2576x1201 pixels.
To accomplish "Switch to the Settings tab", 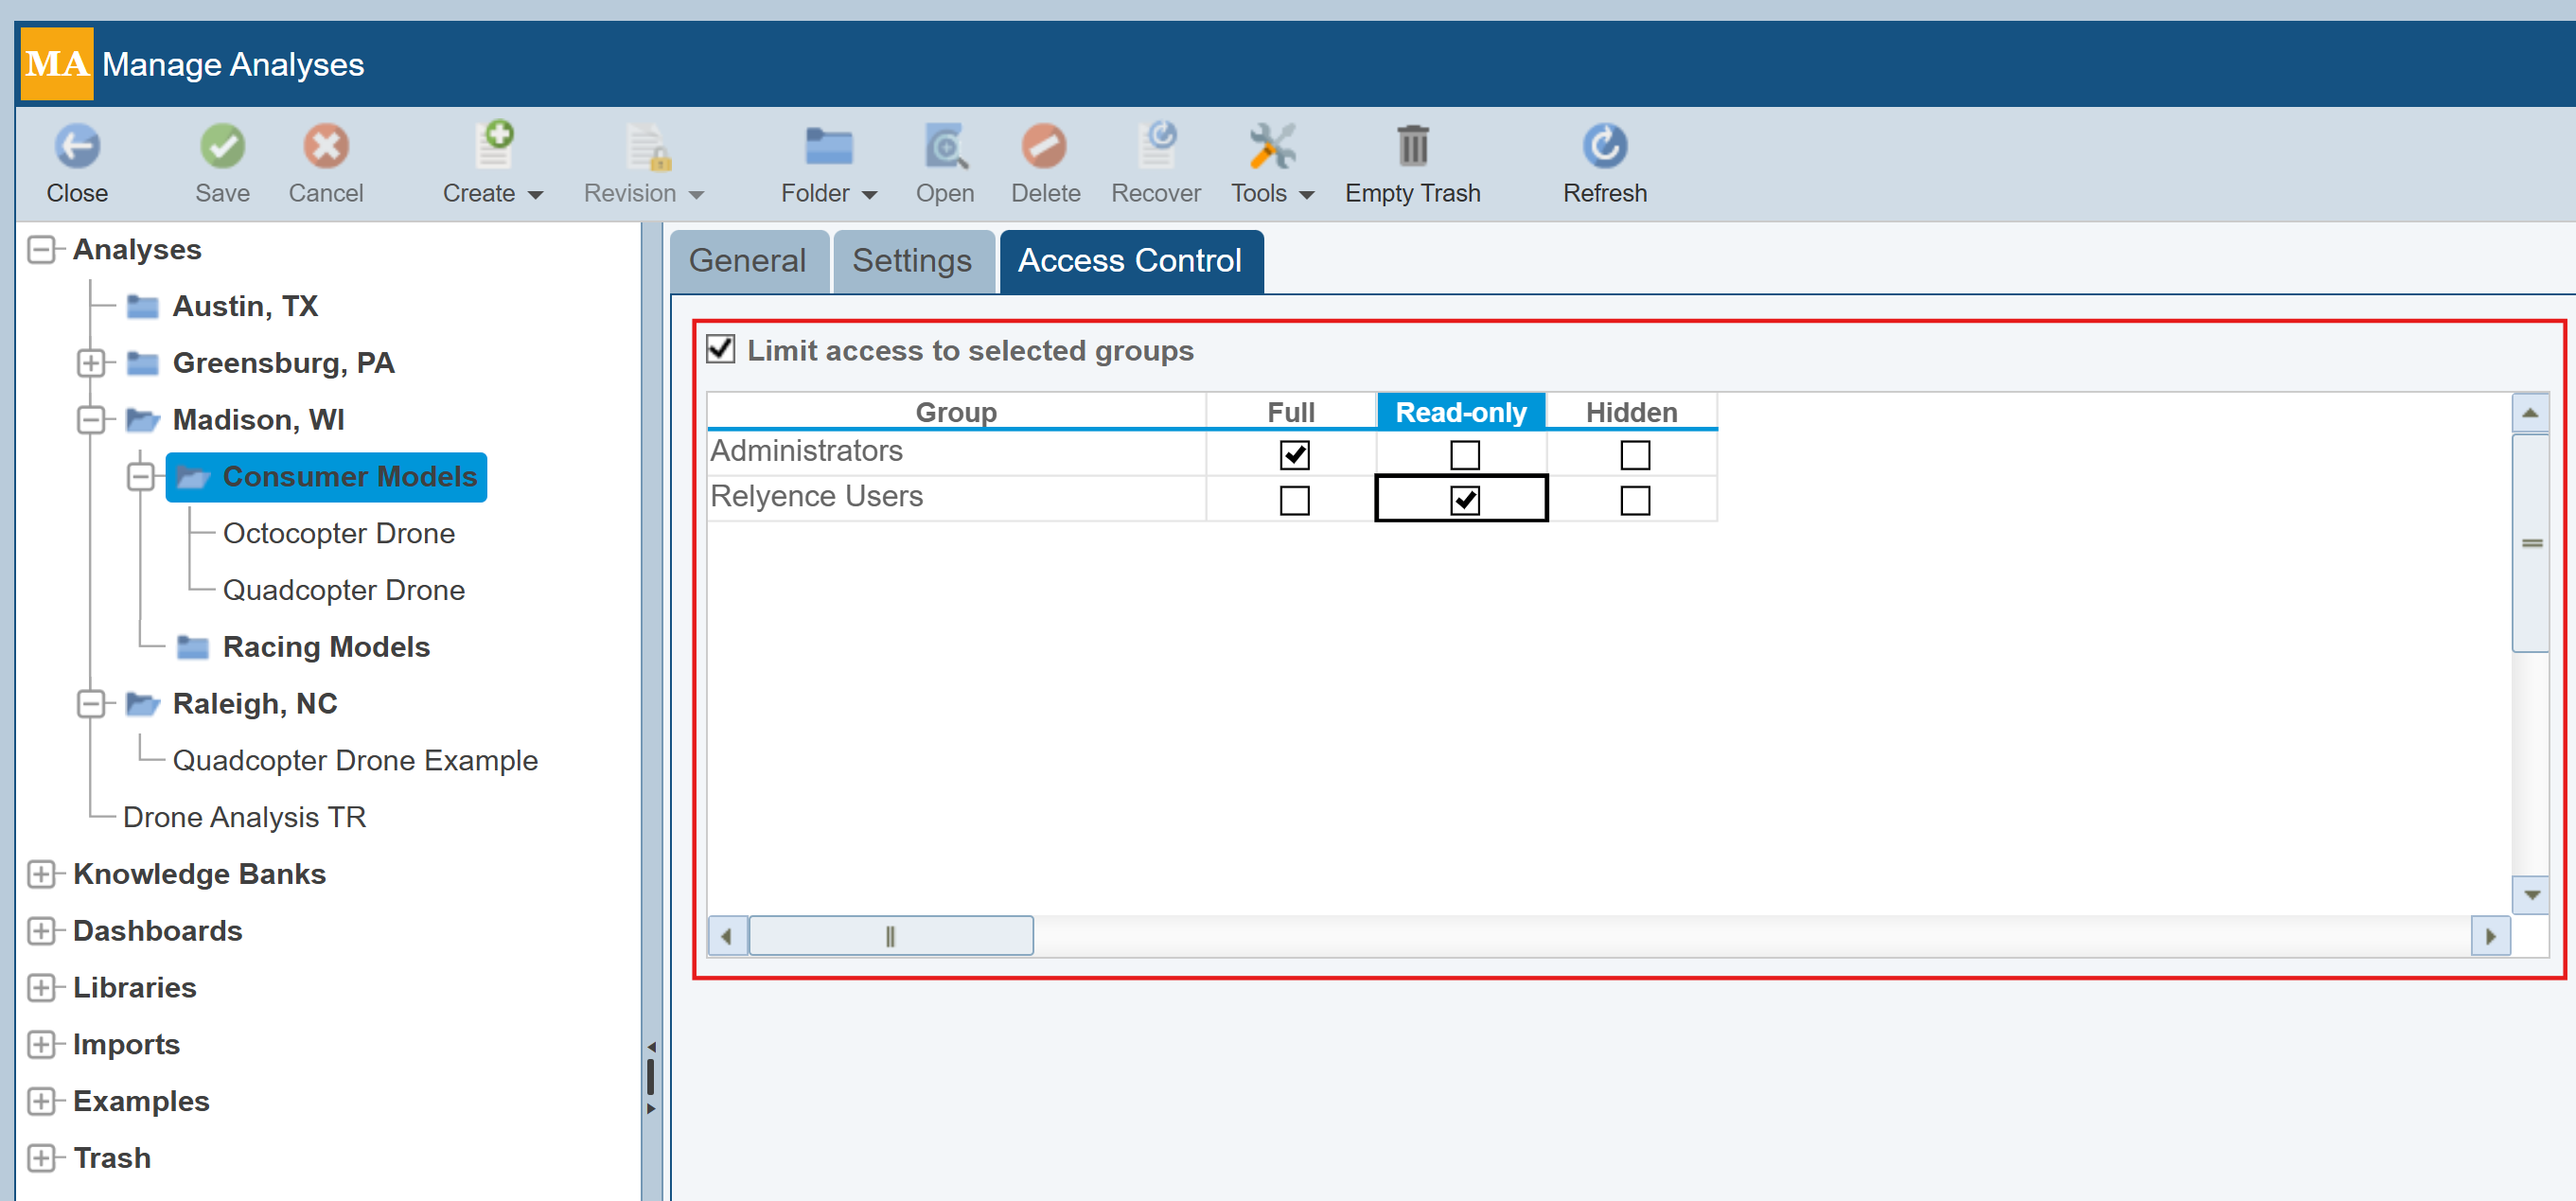I will 911,261.
